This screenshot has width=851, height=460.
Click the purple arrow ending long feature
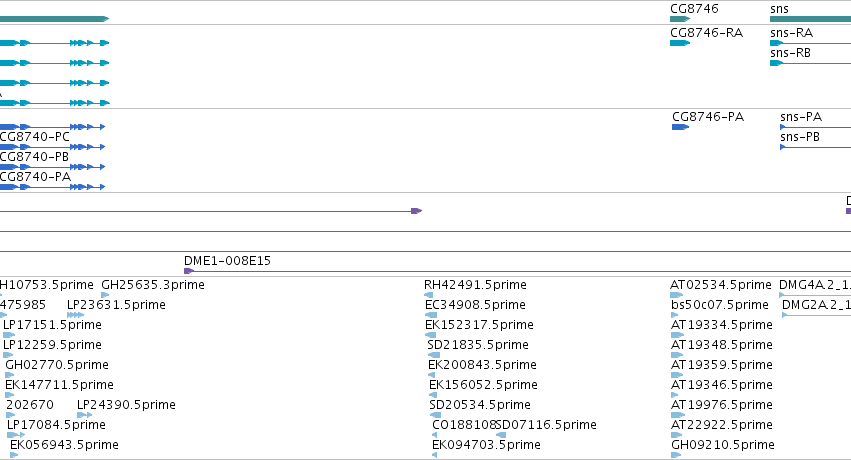(x=416, y=211)
